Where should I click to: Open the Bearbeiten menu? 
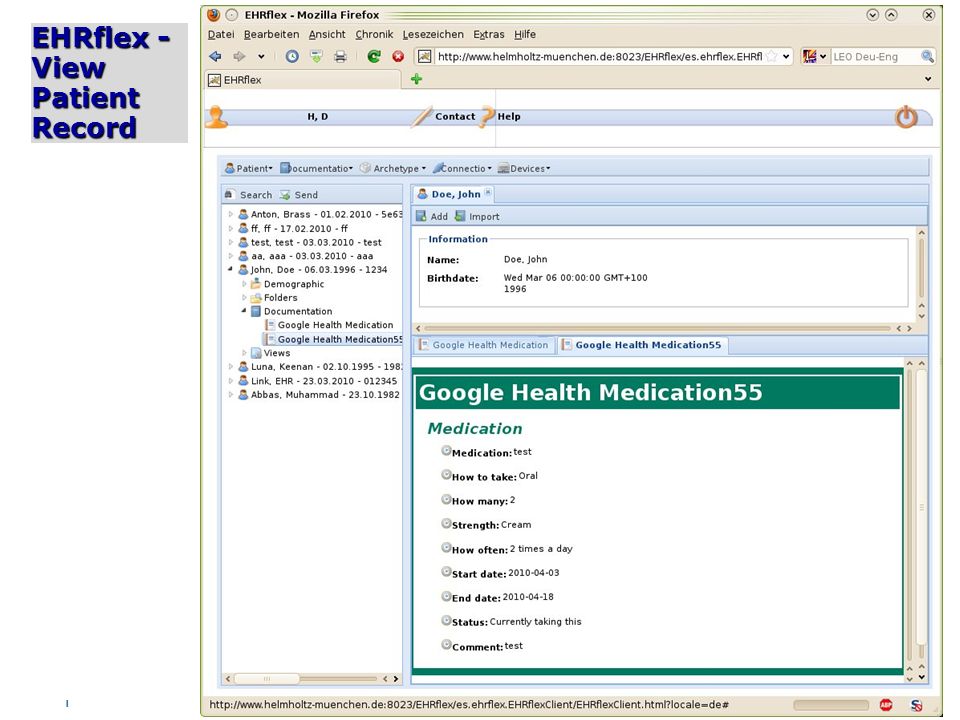click(271, 34)
